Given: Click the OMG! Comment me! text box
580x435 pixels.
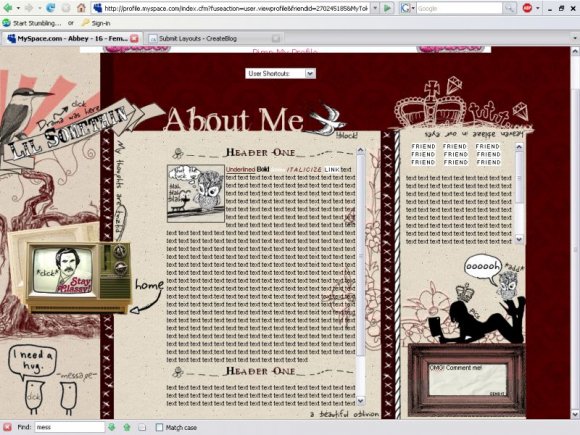Looking at the screenshot, I should tap(468, 380).
